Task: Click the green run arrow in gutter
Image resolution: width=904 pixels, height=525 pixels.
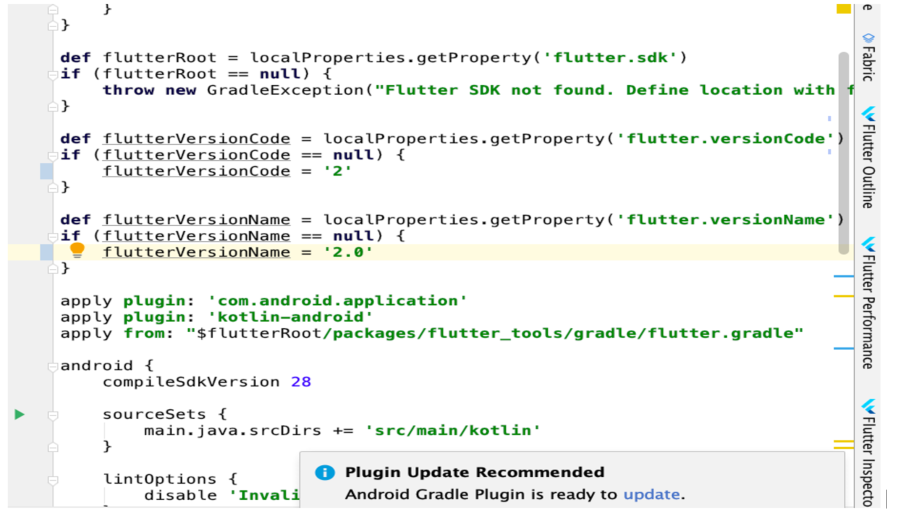Action: [19, 414]
